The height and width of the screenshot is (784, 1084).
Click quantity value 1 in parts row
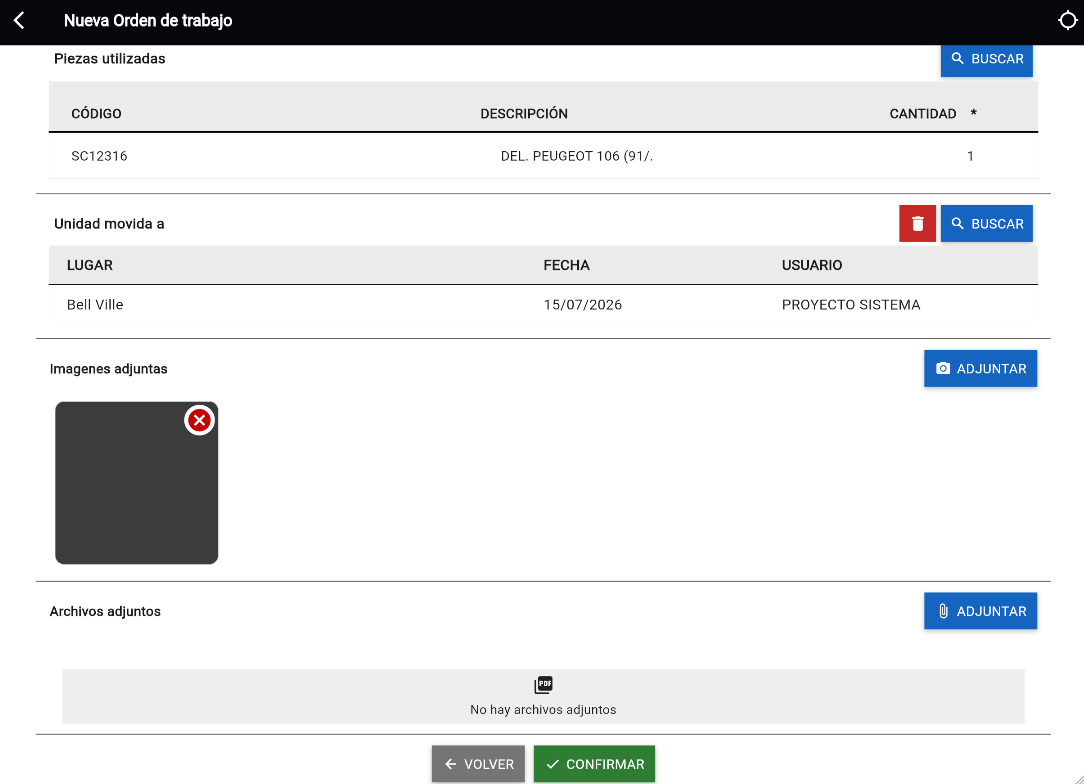pyautogui.click(x=970, y=156)
